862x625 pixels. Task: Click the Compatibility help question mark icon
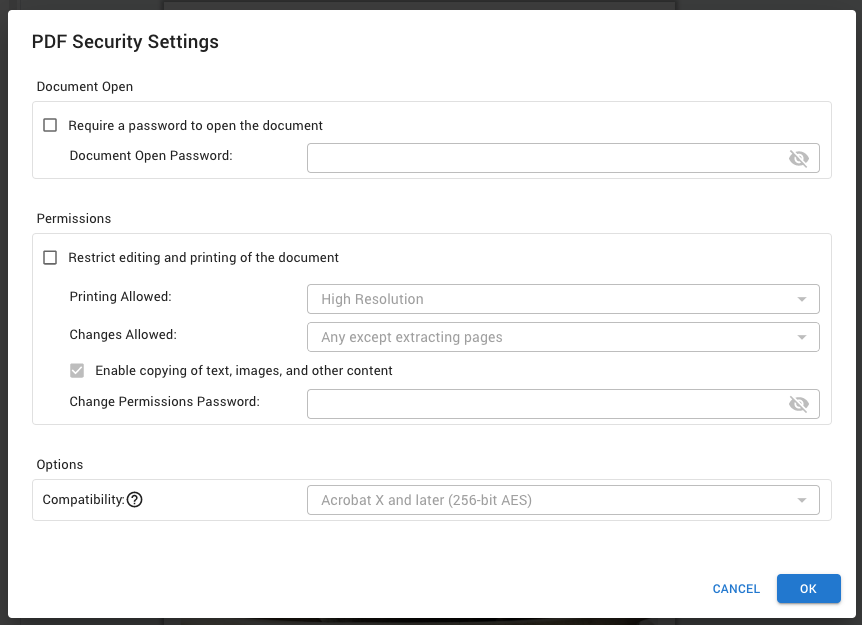(135, 500)
